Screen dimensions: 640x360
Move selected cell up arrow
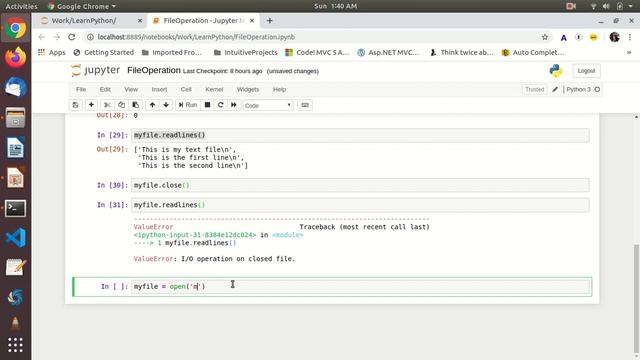pyautogui.click(x=152, y=105)
